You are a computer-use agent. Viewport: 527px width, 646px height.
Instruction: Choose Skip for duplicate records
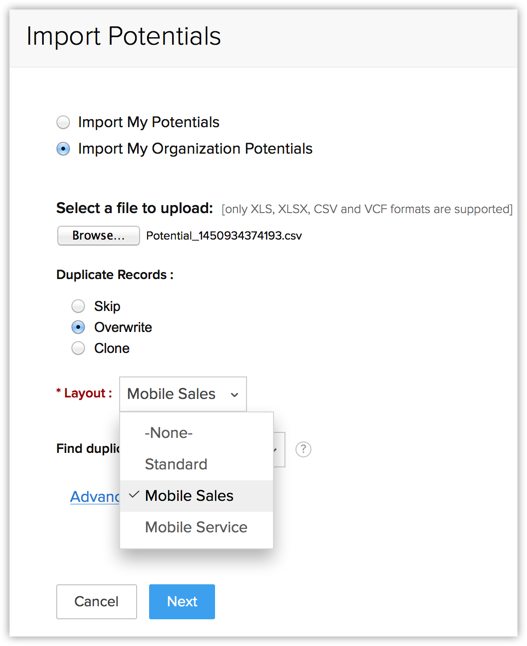pyautogui.click(x=78, y=306)
